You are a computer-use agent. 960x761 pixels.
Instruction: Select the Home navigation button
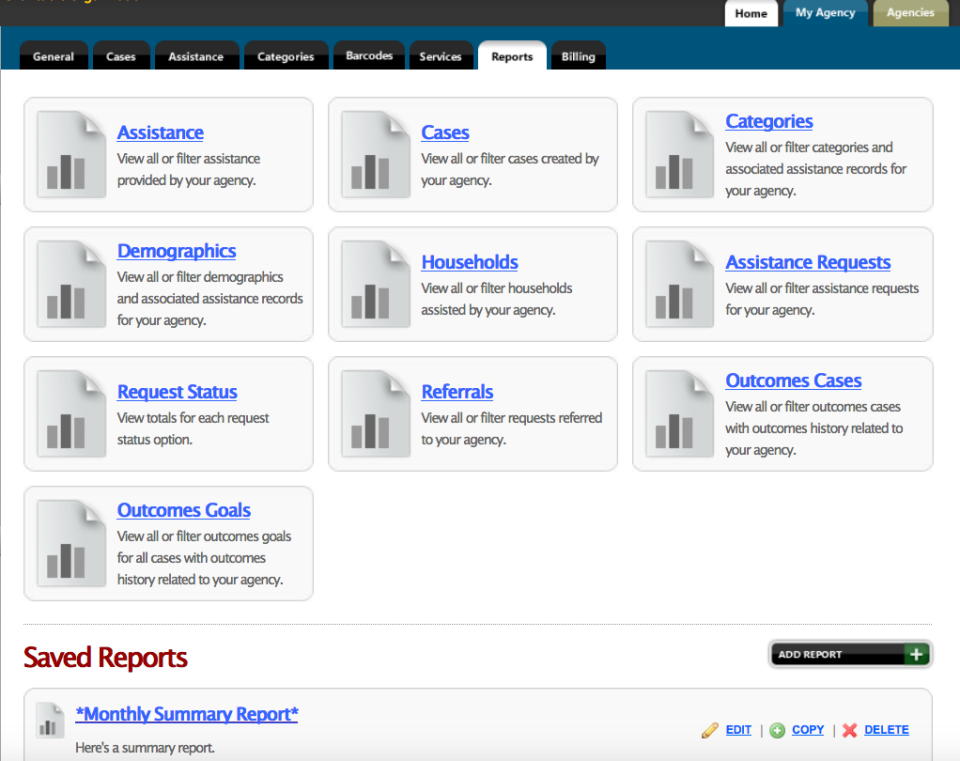pos(751,14)
